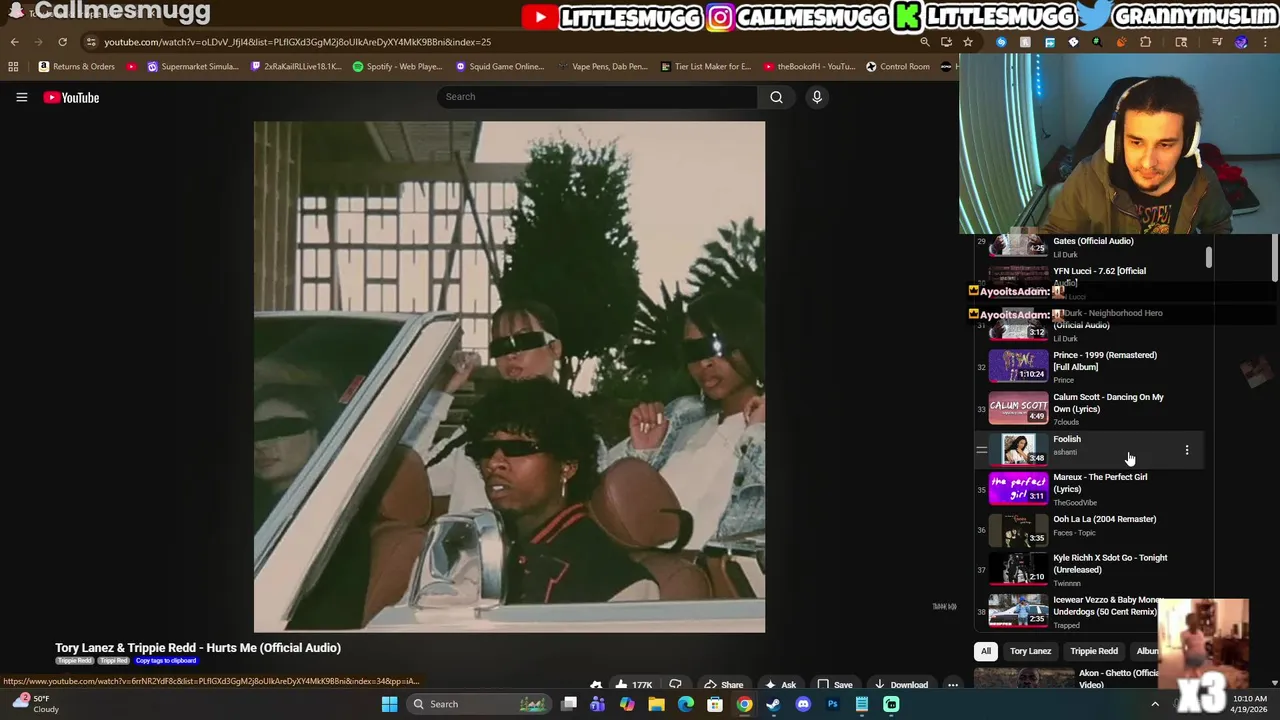The width and height of the screenshot is (1280, 720).
Task: Go back in the browser
Action: tap(14, 42)
